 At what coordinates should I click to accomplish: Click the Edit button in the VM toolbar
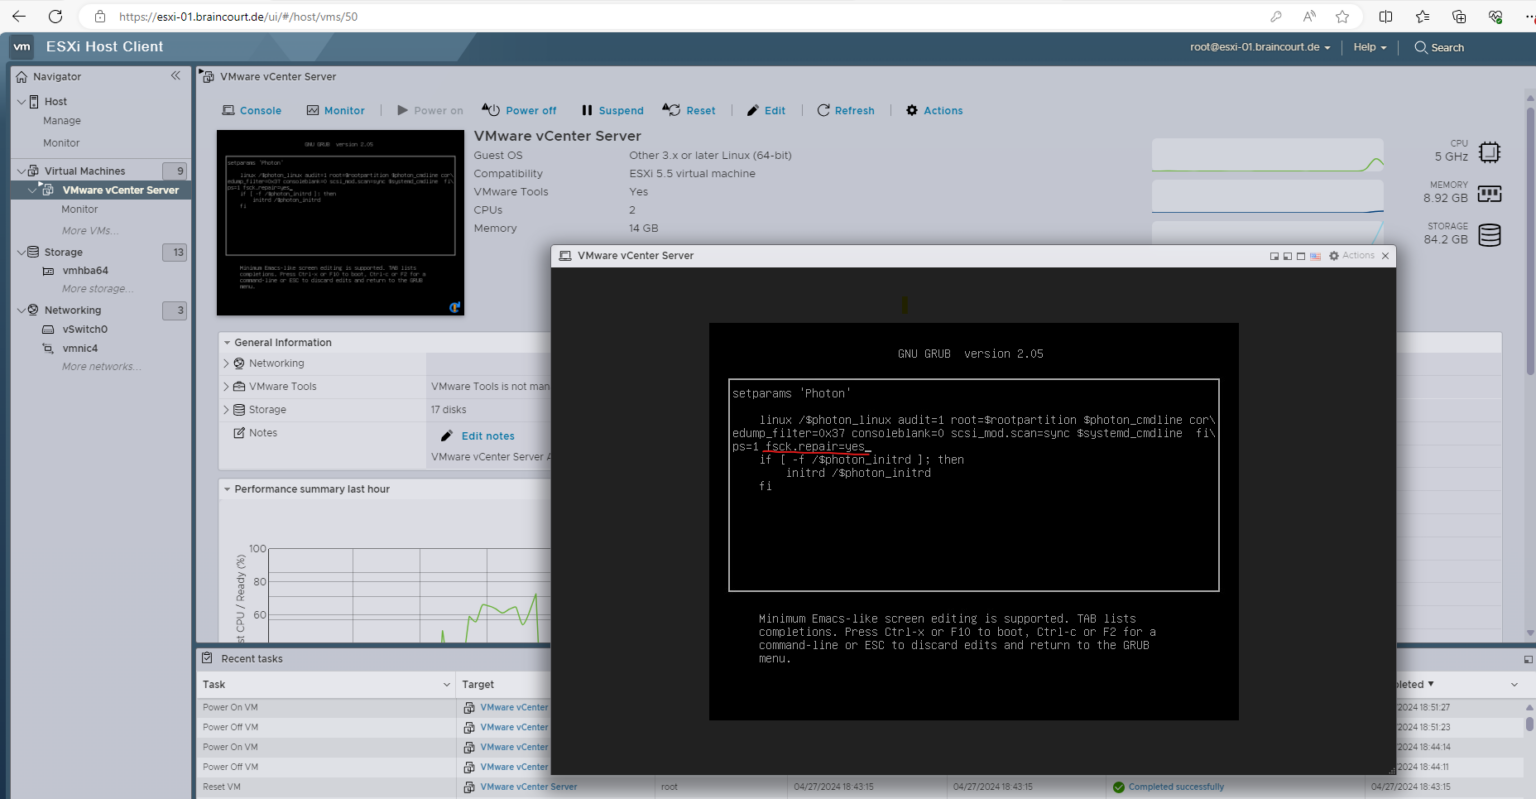[x=766, y=110]
